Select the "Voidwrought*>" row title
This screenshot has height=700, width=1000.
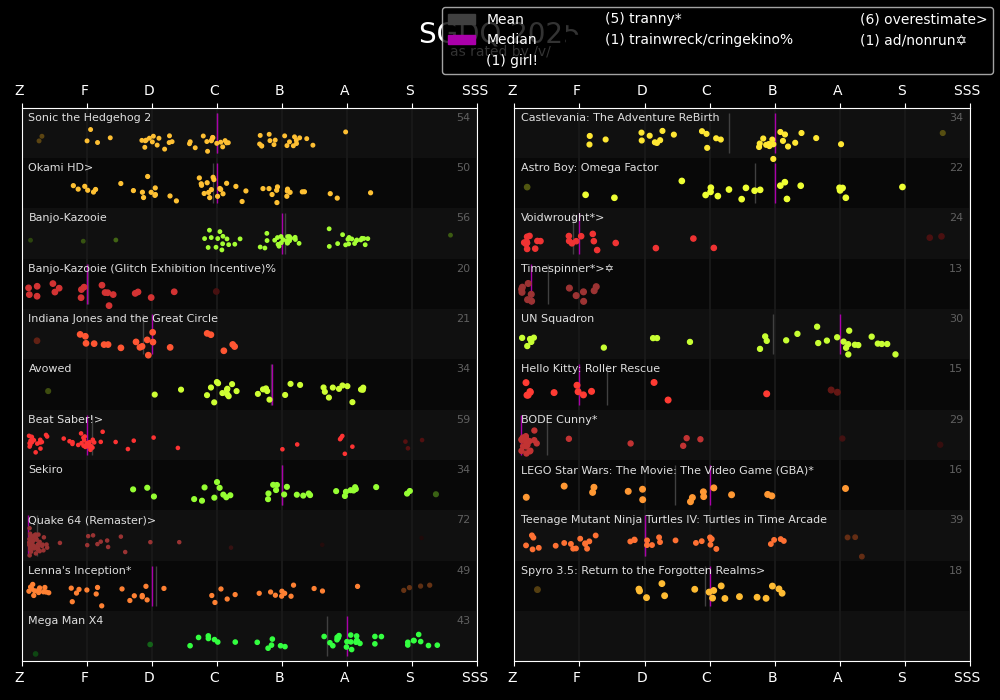click(x=562, y=217)
